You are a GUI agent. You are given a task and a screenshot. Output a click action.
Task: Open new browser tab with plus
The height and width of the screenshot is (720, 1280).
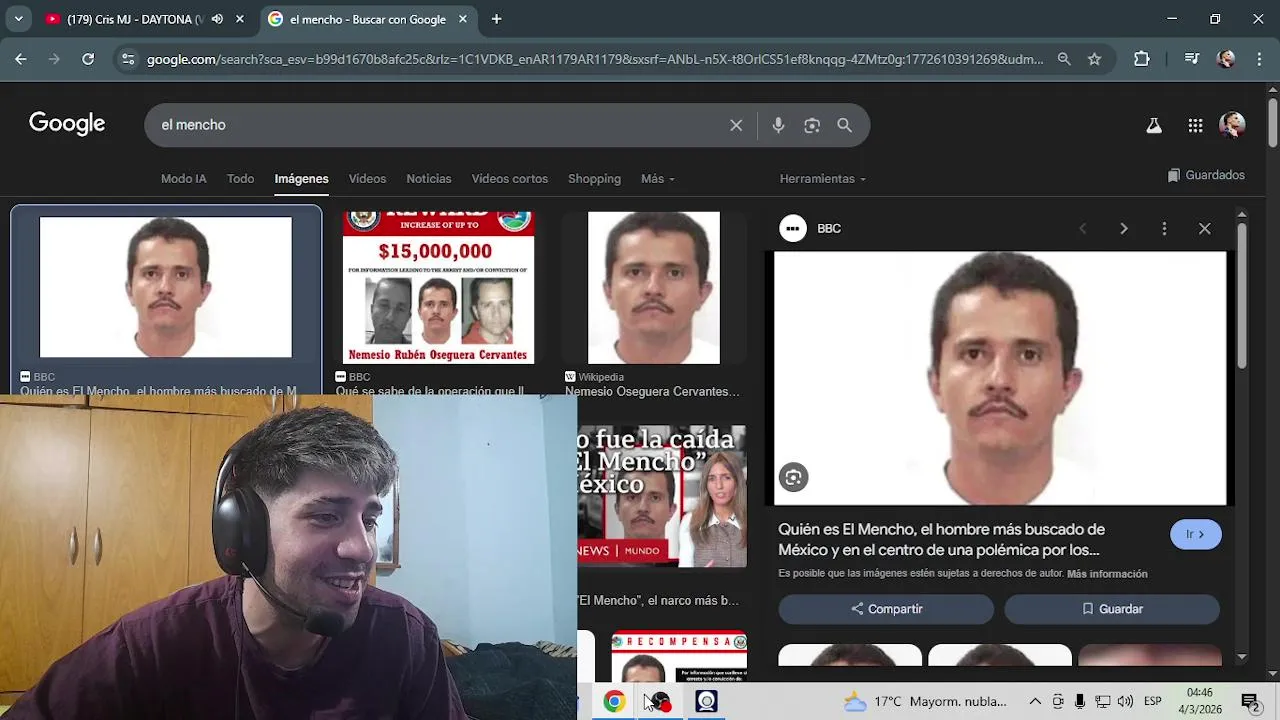click(496, 19)
